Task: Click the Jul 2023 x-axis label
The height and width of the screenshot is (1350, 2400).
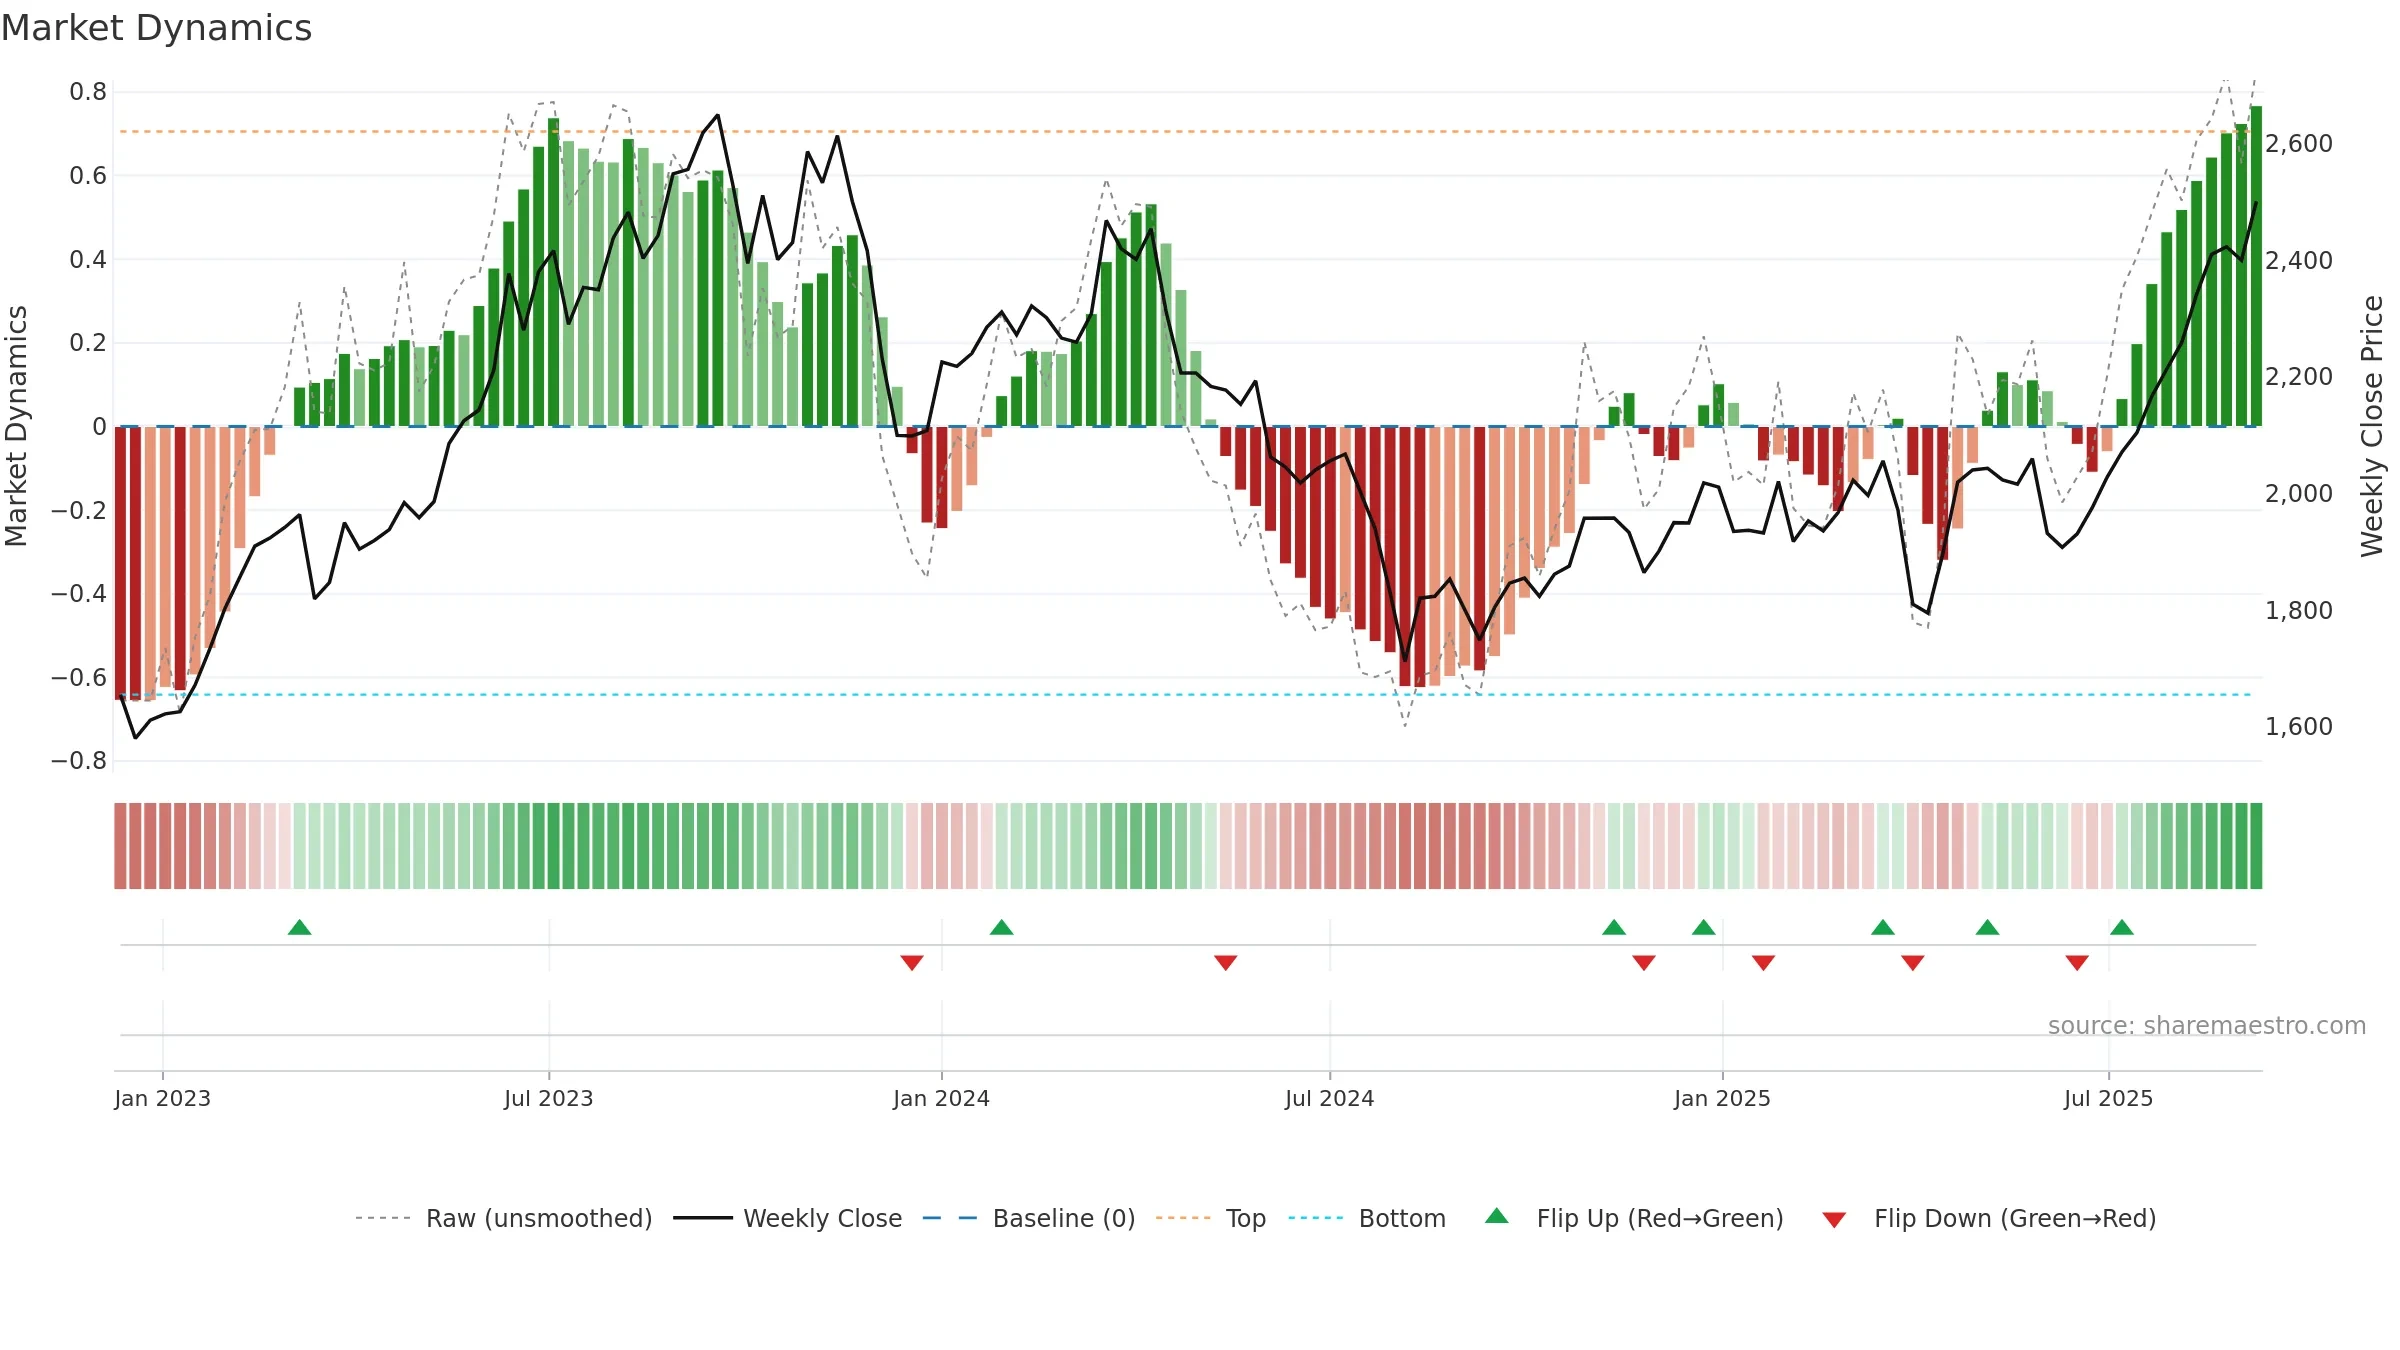Action: [549, 1098]
